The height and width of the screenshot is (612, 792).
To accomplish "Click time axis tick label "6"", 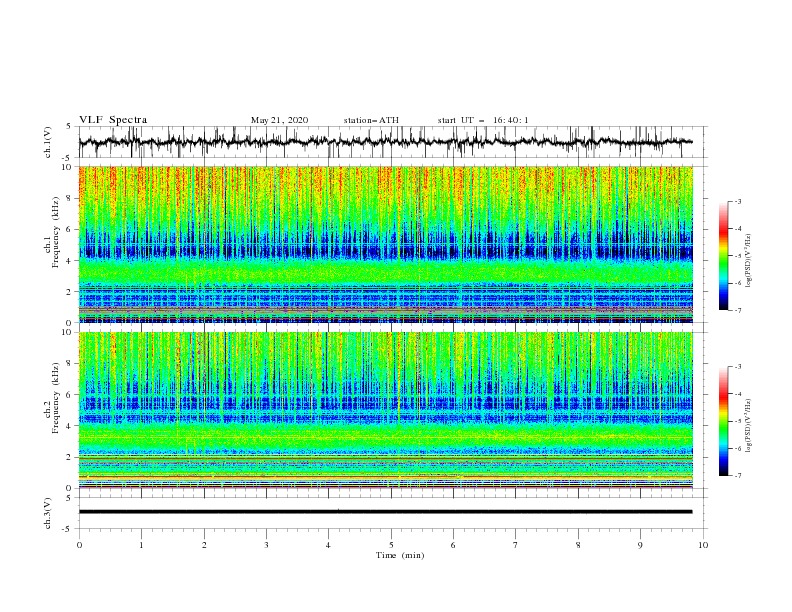I will click(453, 545).
